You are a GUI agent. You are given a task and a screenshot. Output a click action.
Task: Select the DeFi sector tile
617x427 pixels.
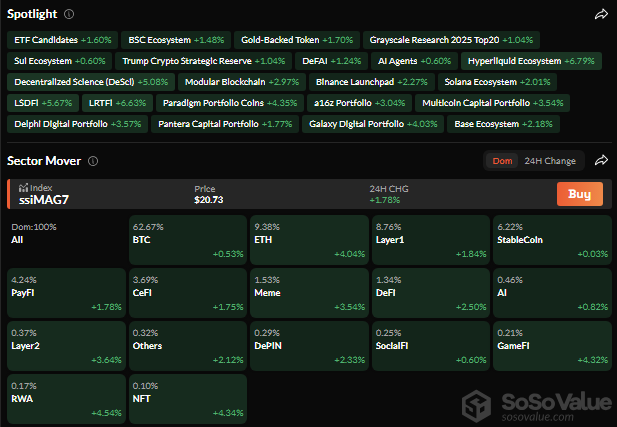tap(431, 293)
